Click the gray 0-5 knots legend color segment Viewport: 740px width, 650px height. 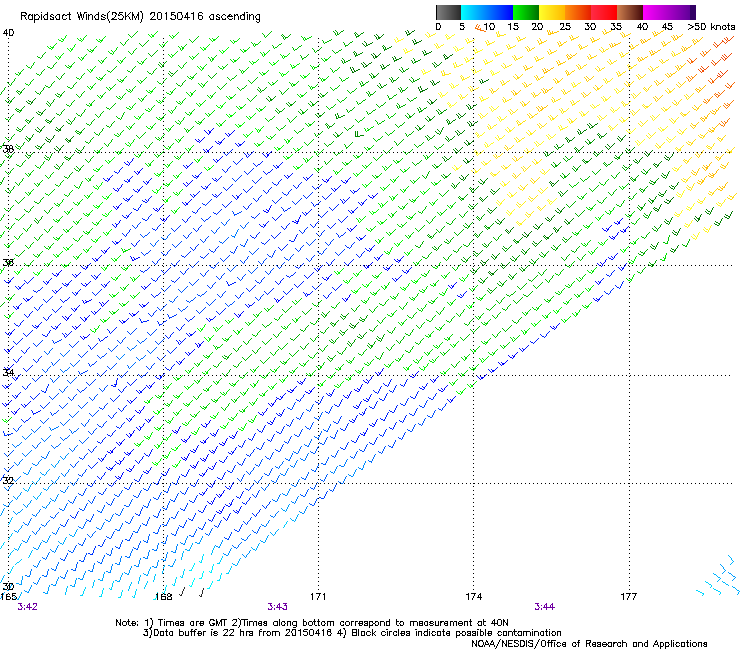point(448,12)
